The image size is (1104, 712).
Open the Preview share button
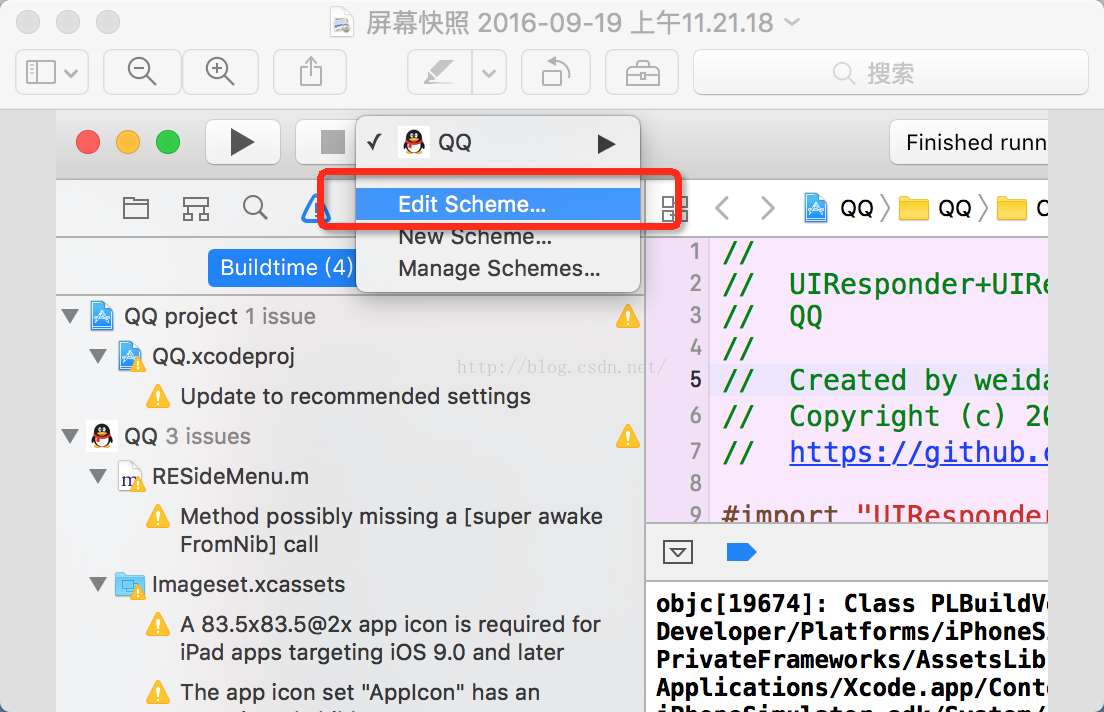310,72
